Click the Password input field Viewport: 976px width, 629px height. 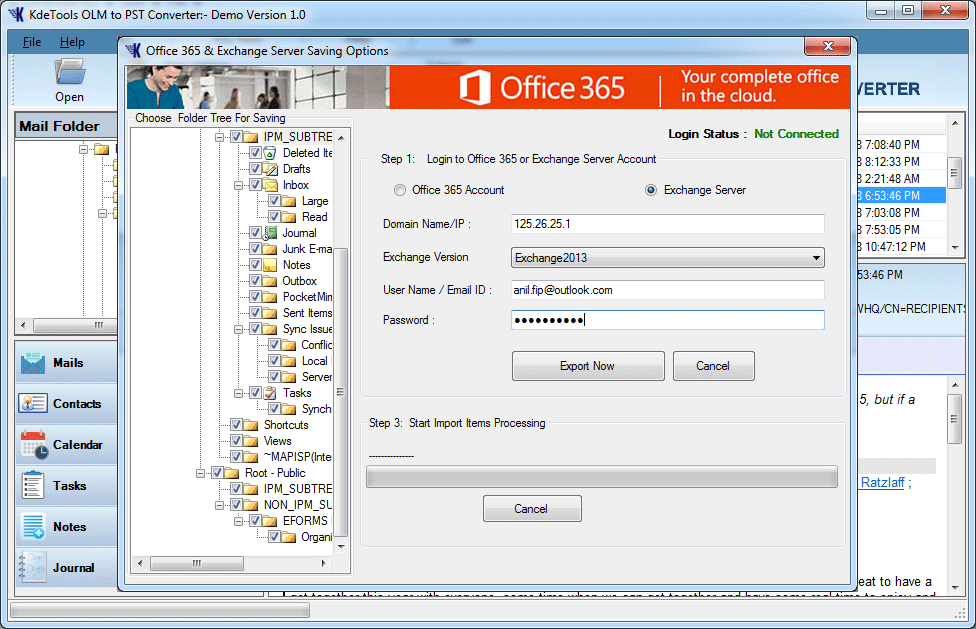click(667, 320)
